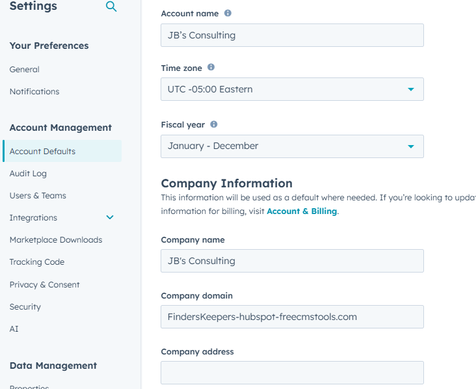
Task: Open Users & Teams settings
Action: click(38, 195)
